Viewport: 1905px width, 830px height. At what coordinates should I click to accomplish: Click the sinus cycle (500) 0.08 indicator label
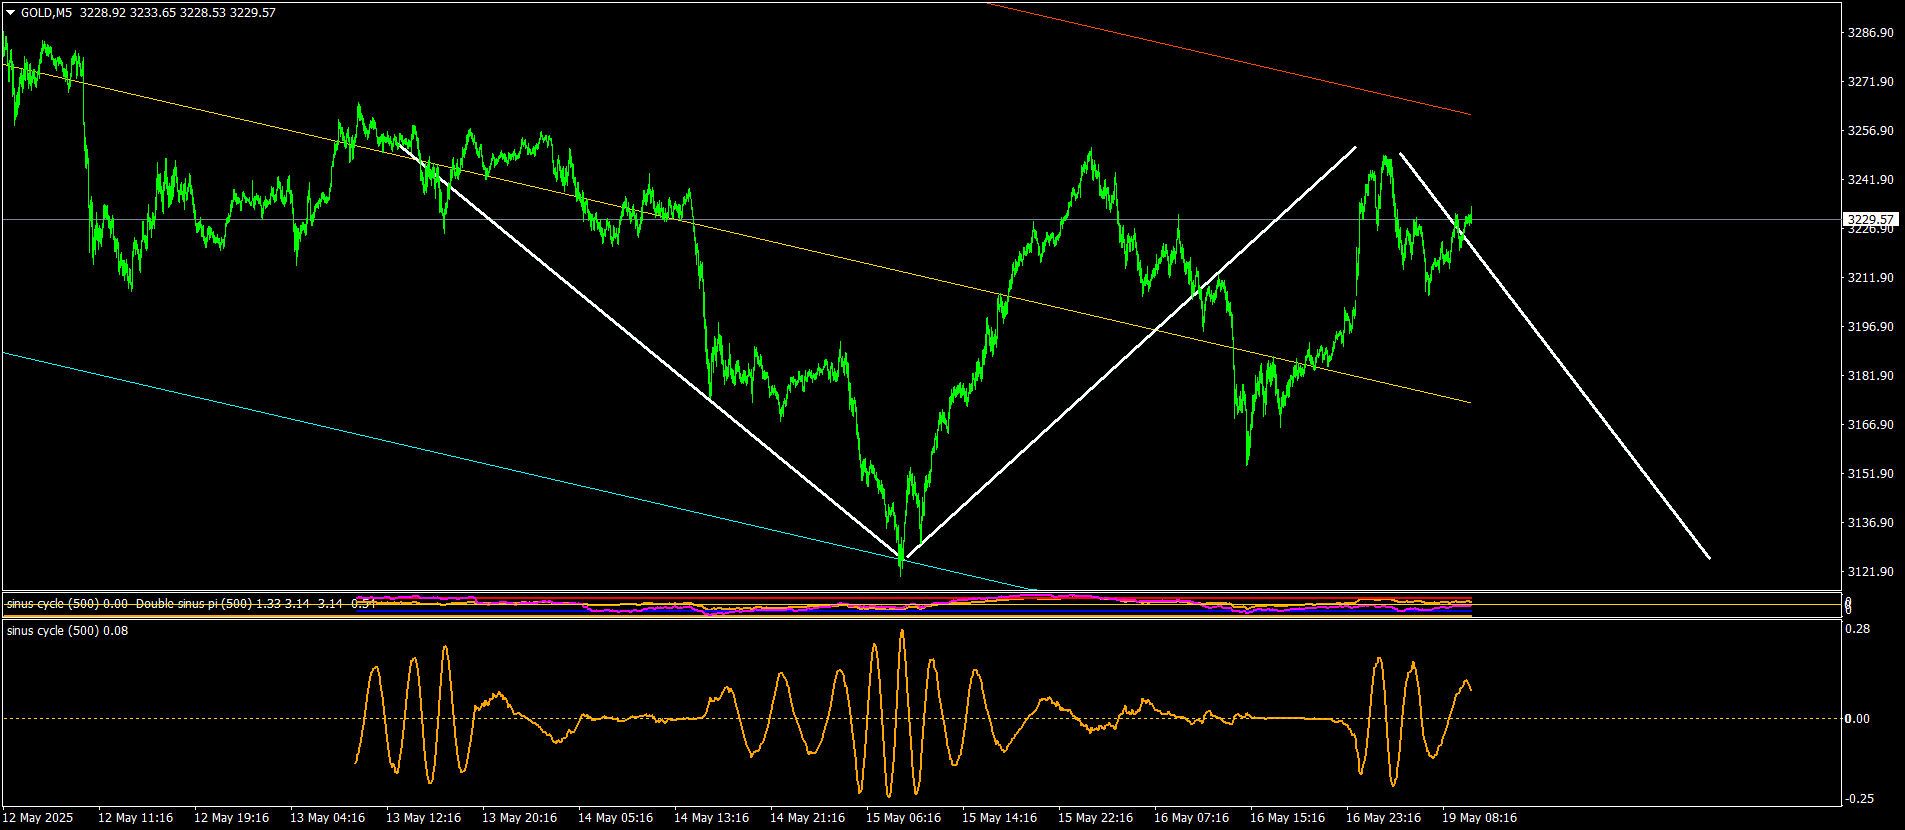pos(67,631)
